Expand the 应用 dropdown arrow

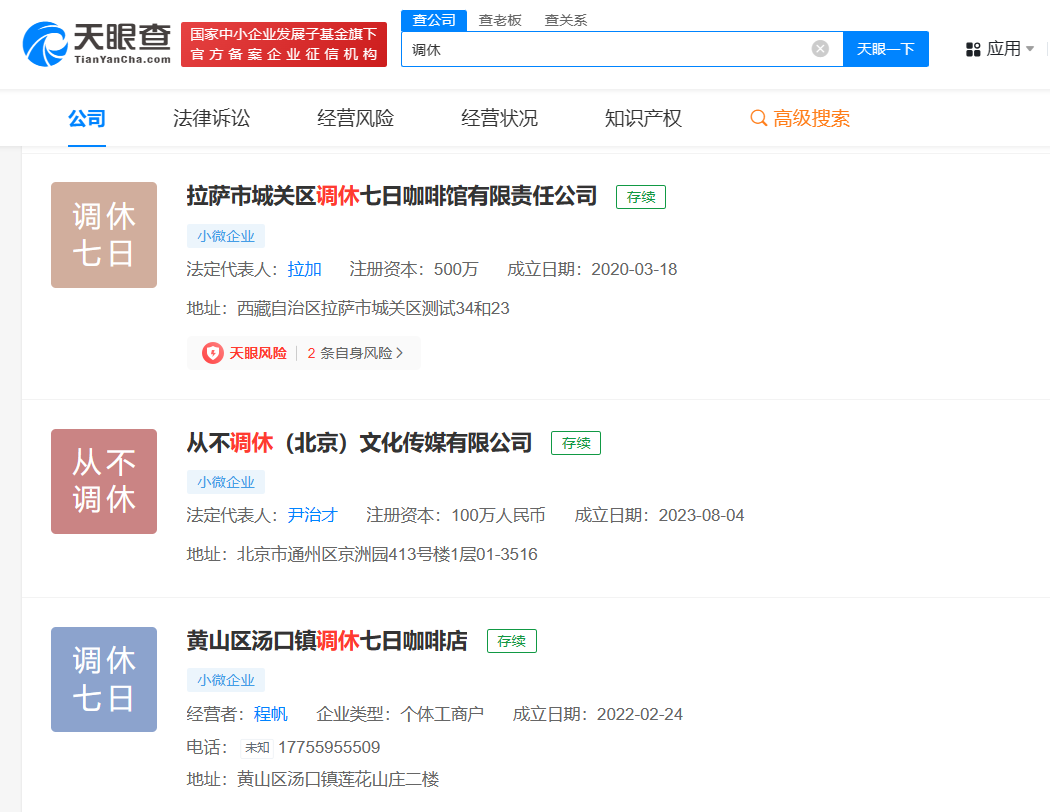coord(1030,49)
